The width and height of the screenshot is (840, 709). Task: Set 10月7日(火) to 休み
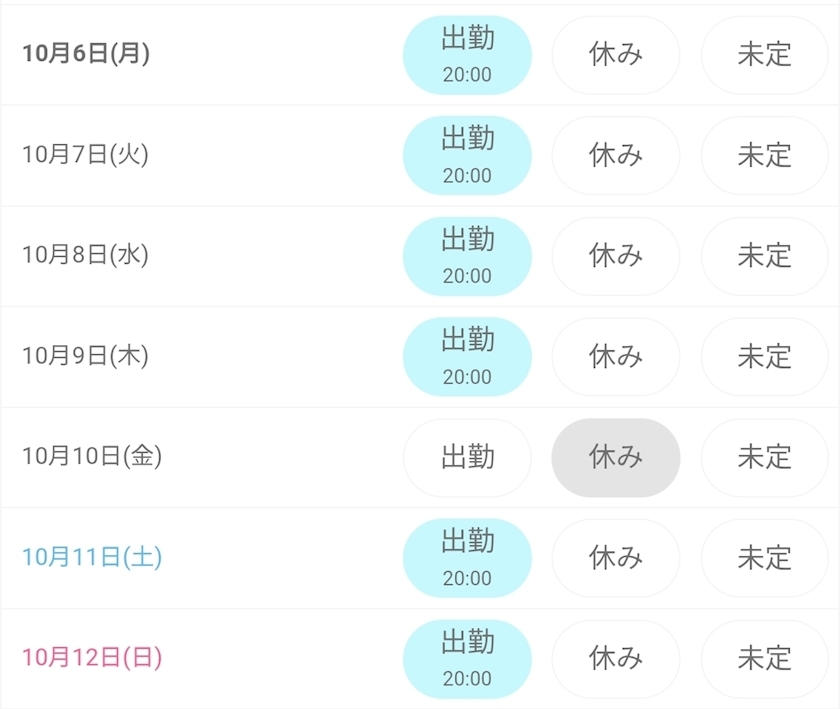click(x=616, y=156)
